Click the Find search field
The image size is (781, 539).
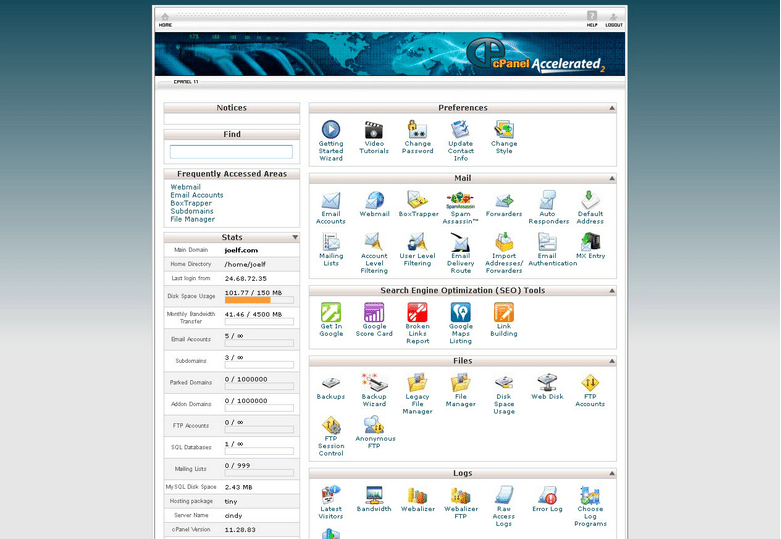click(231, 151)
